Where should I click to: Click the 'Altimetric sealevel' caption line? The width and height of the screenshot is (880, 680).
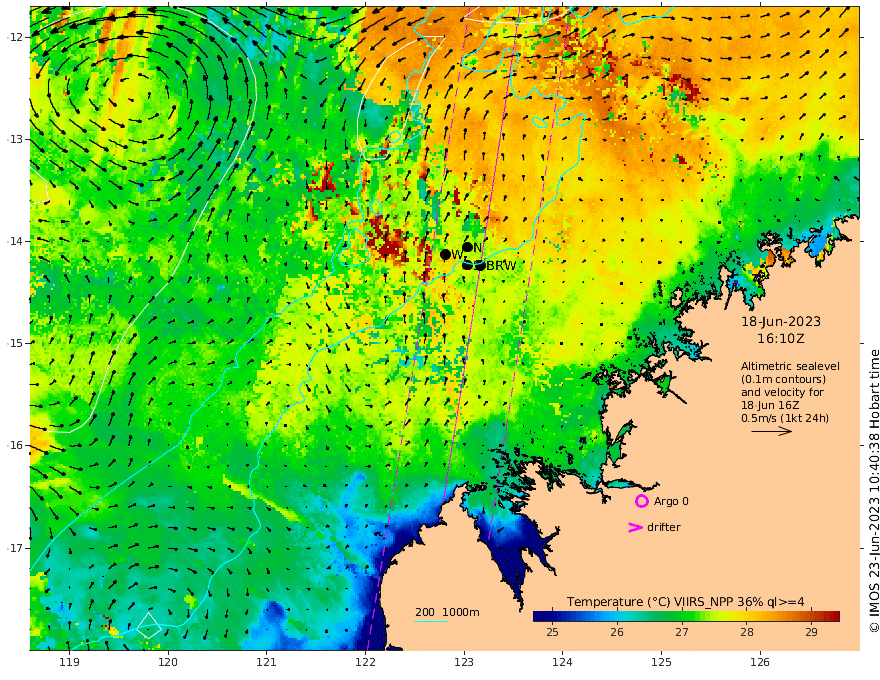pyautogui.click(x=790, y=366)
